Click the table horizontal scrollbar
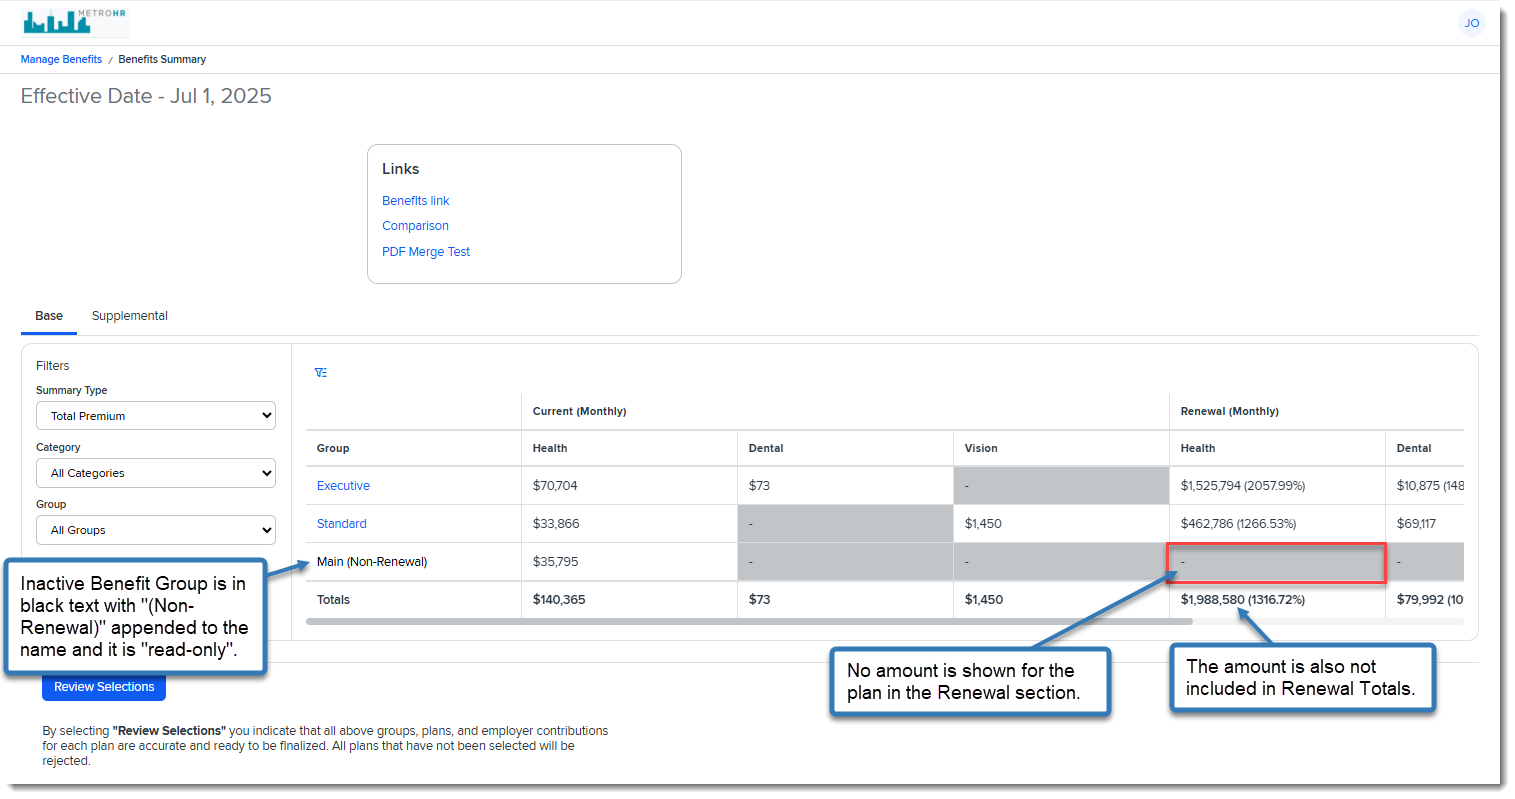Screen dimensions: 1515x799 pyautogui.click(x=748, y=621)
